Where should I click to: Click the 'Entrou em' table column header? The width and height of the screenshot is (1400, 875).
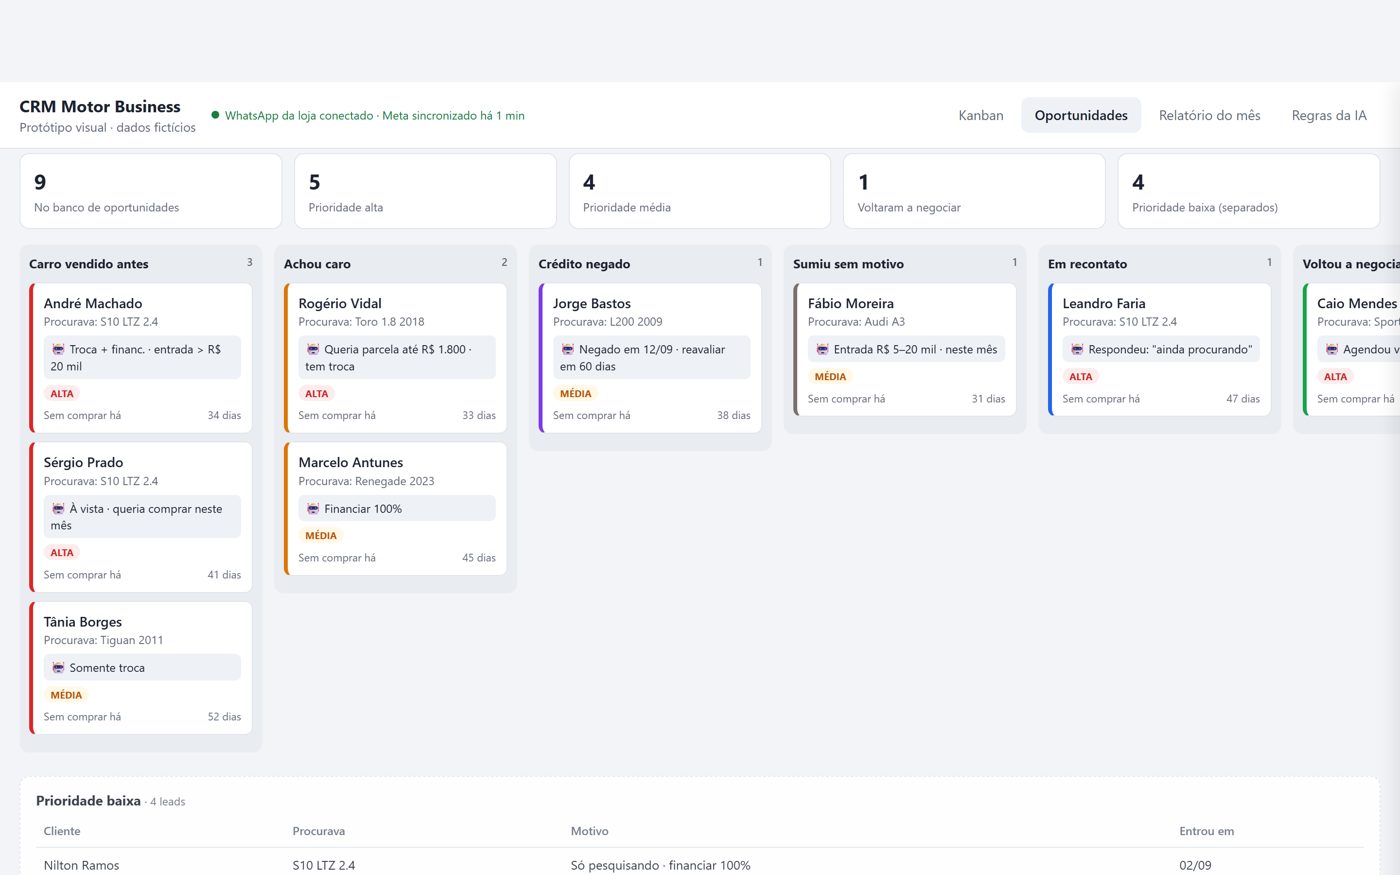1206,831
